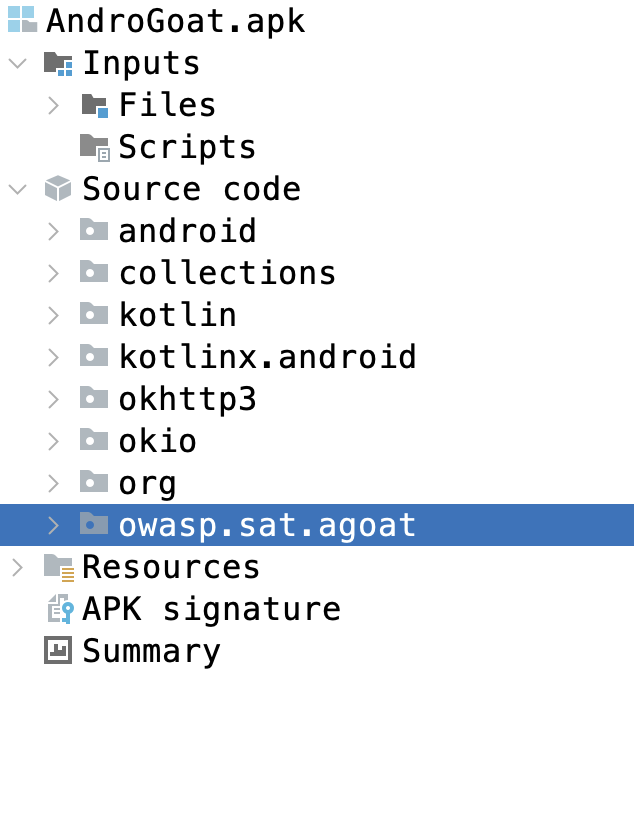Click the Scripts folder icon
This screenshot has height=820, width=634.
(94, 147)
